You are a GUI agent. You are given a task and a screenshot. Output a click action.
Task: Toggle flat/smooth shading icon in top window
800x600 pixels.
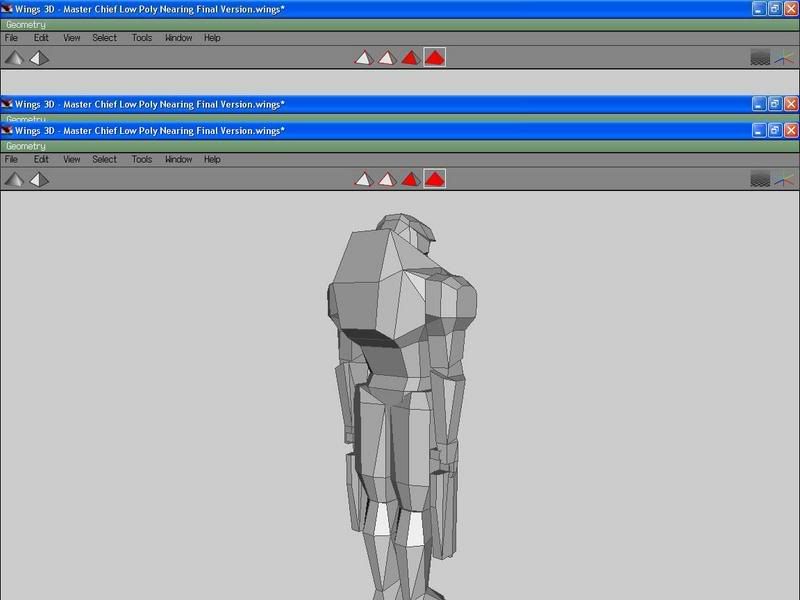pos(14,58)
